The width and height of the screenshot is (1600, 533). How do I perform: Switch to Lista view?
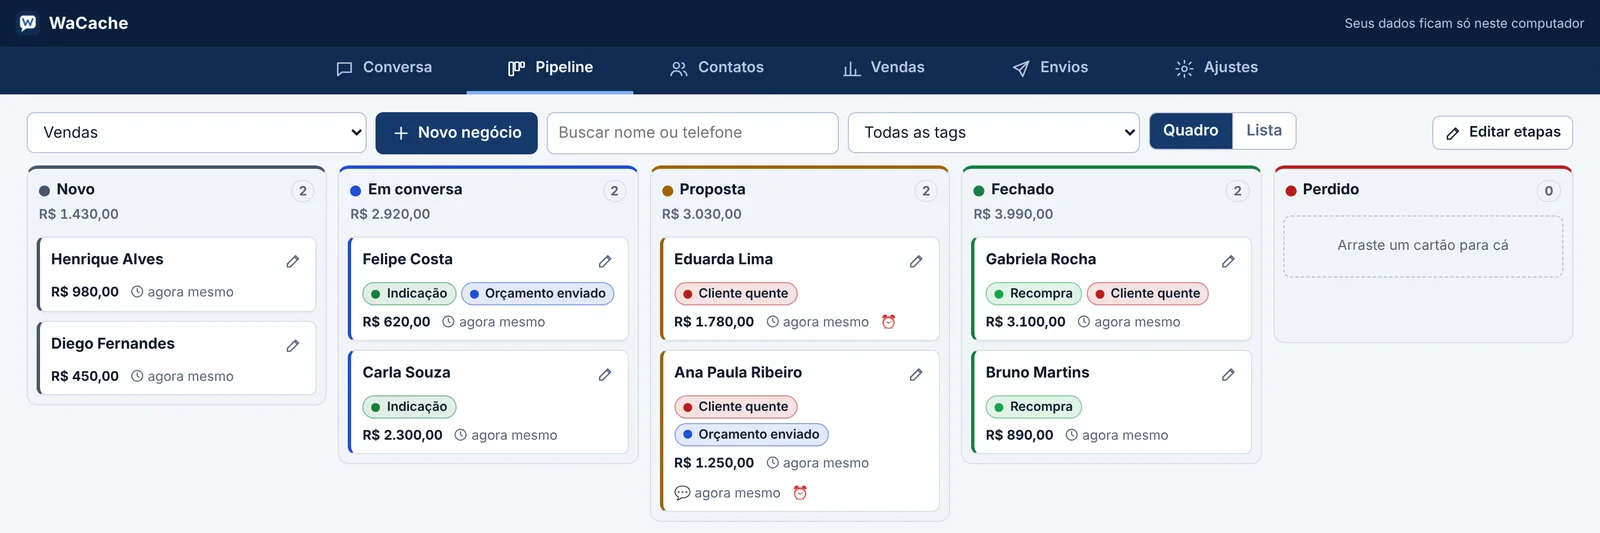point(1264,131)
